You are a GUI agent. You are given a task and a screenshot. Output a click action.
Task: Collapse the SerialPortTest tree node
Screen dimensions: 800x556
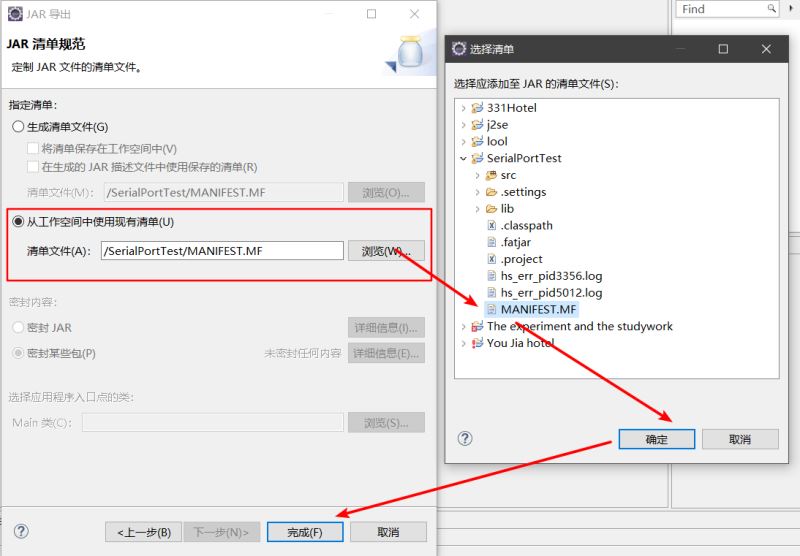click(463, 159)
